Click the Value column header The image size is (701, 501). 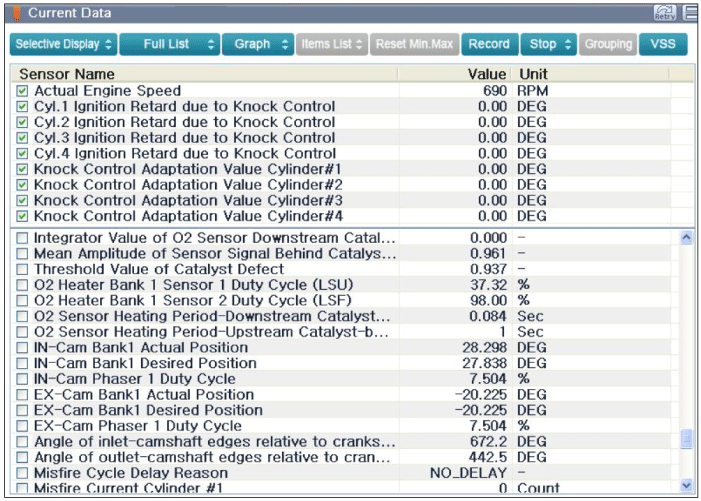point(453,74)
